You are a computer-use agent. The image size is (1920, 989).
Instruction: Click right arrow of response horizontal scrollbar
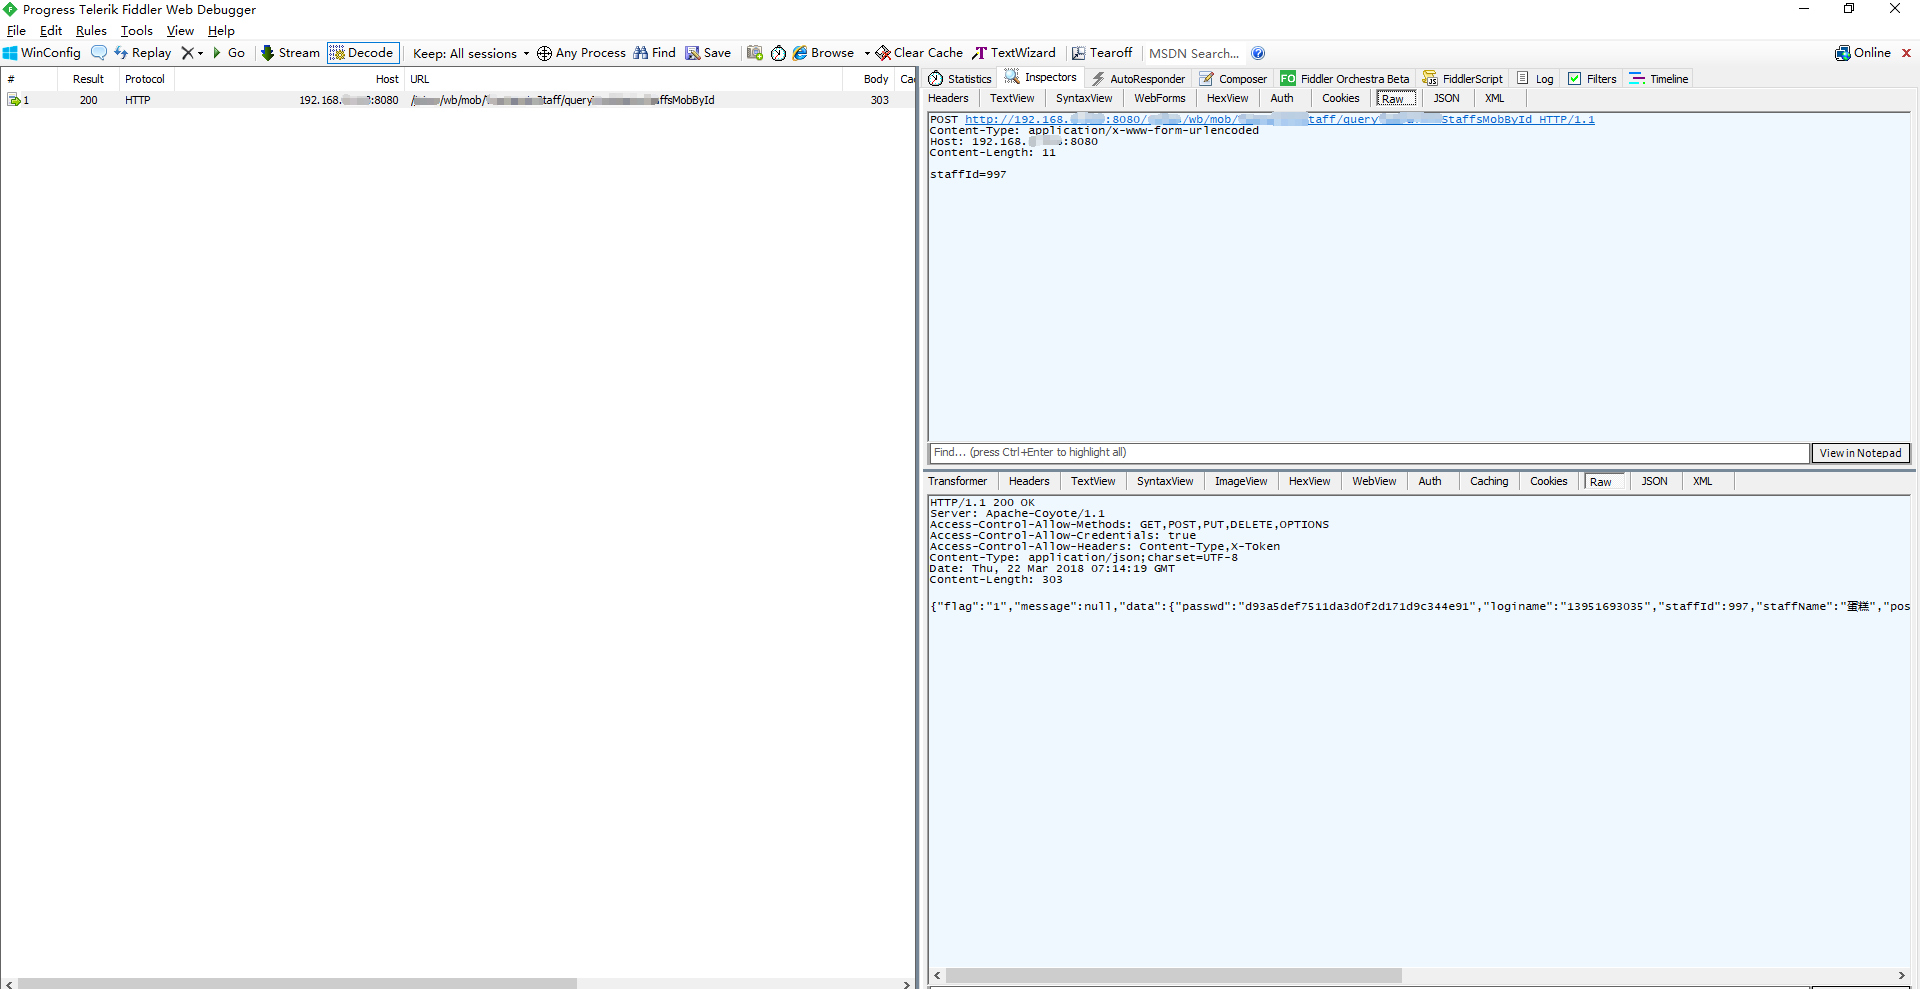tap(1901, 975)
